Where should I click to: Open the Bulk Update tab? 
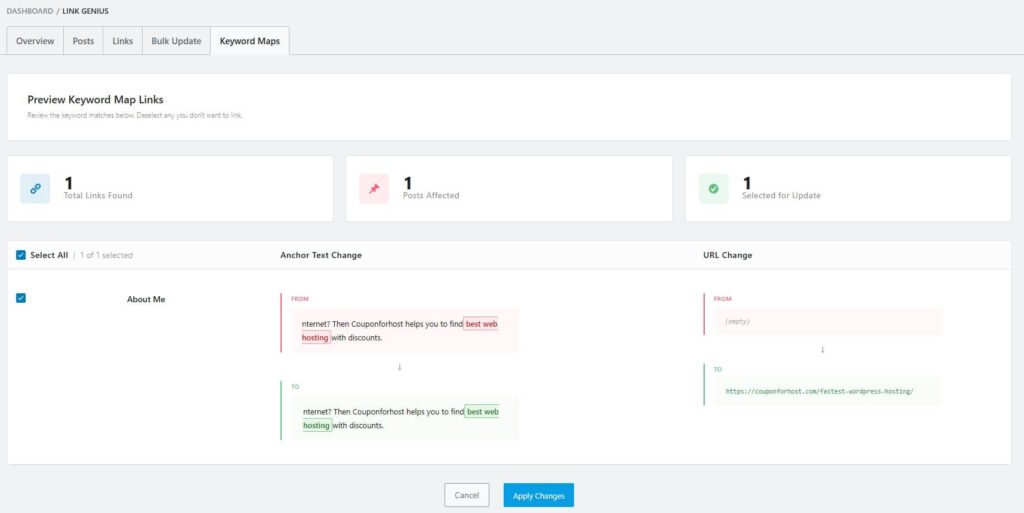[x=176, y=41]
